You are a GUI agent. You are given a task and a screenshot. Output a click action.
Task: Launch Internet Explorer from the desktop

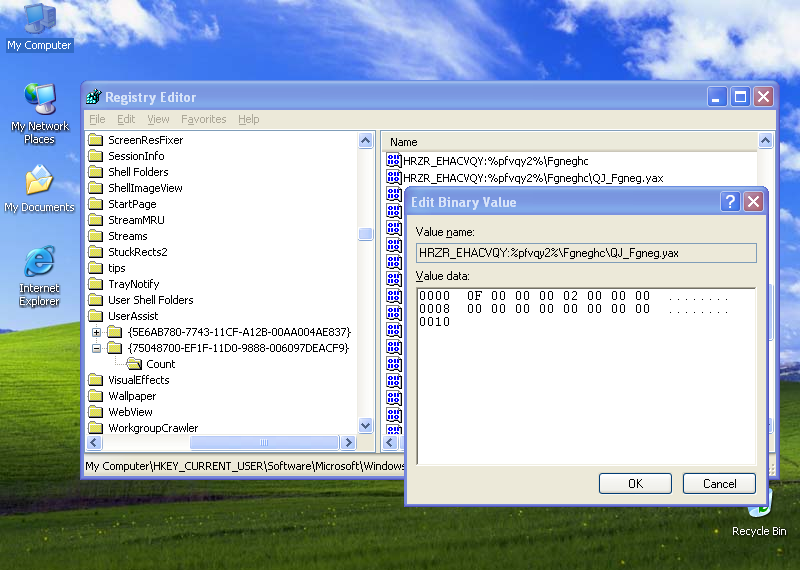point(39,276)
